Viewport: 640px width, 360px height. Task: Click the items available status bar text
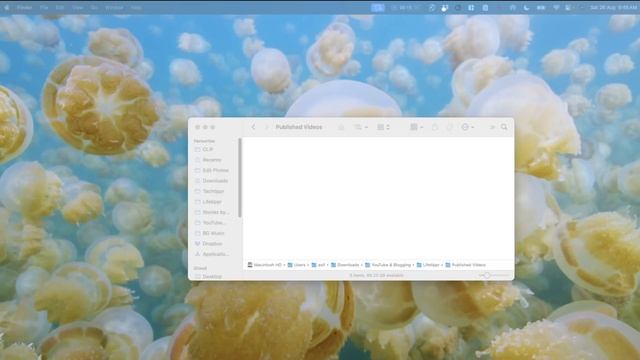point(376,276)
